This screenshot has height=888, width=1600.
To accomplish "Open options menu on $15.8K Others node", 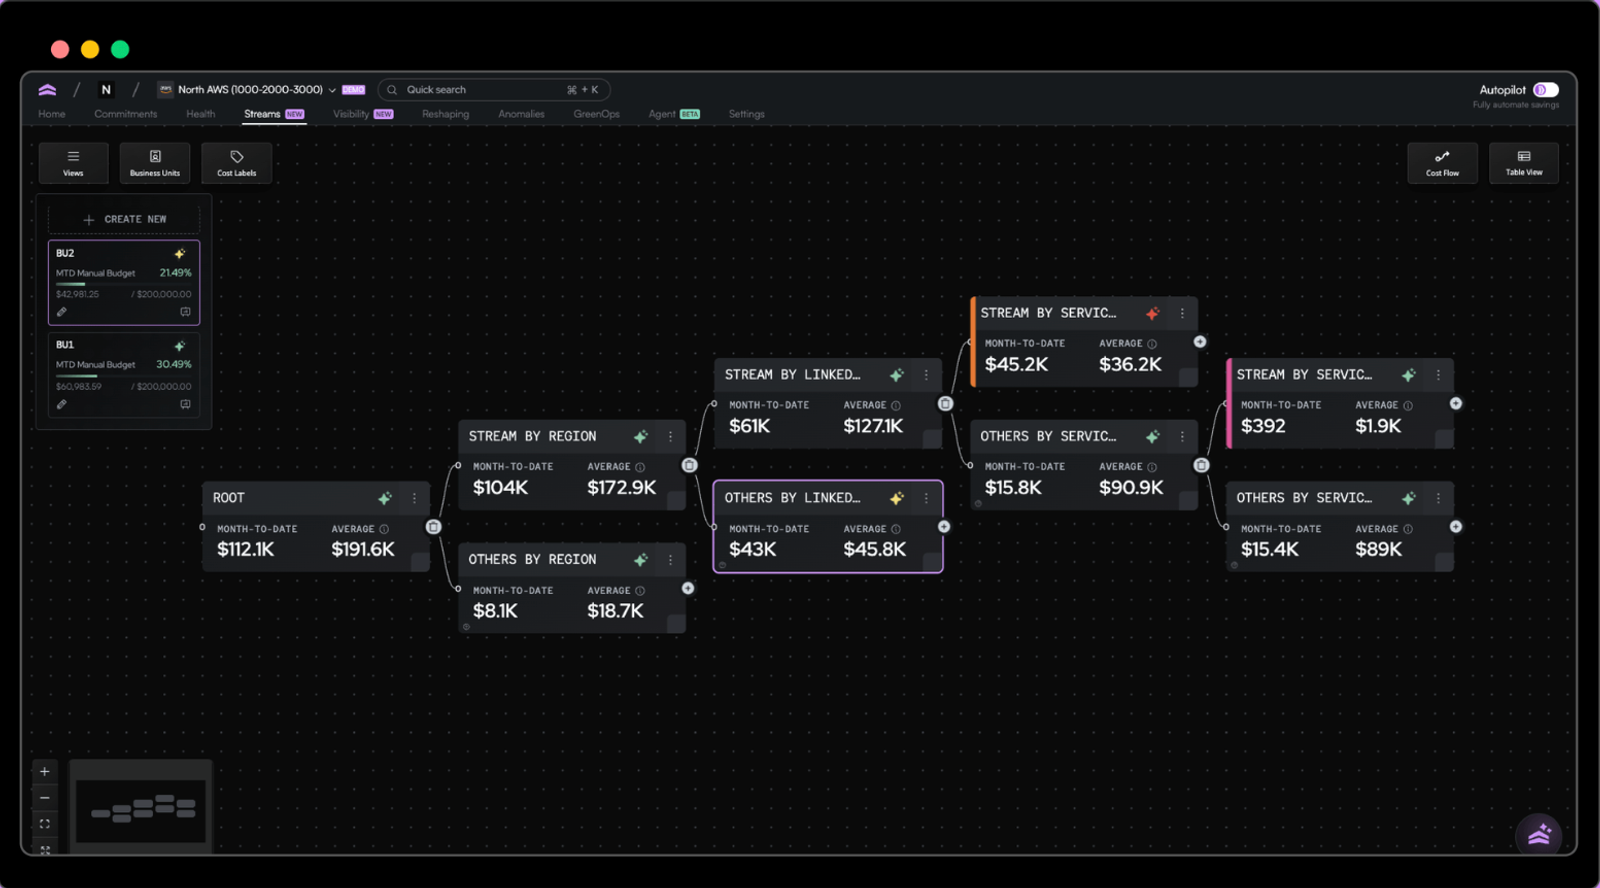I will coord(1182,437).
